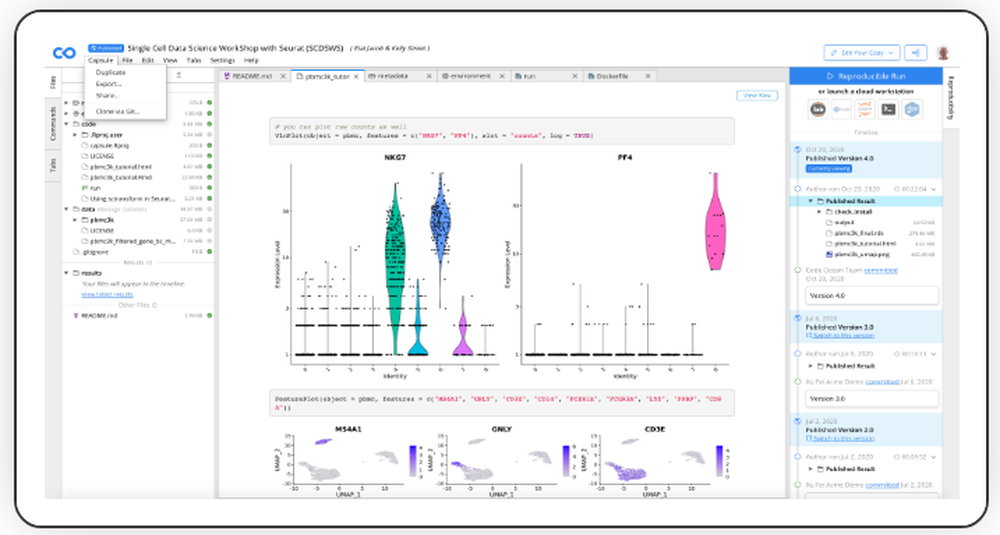Open the Capsule menu
Image resolution: width=1000 pixels, height=535 pixels.
coord(101,61)
